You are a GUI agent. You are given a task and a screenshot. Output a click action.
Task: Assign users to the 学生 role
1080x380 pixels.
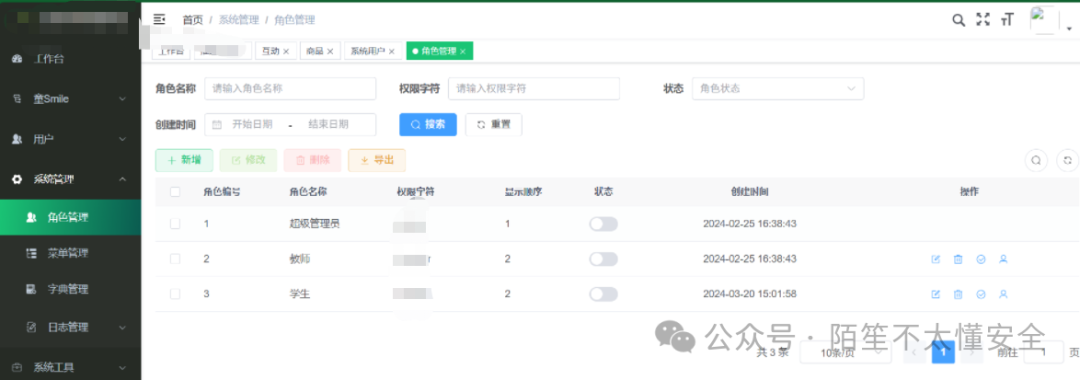1004,294
